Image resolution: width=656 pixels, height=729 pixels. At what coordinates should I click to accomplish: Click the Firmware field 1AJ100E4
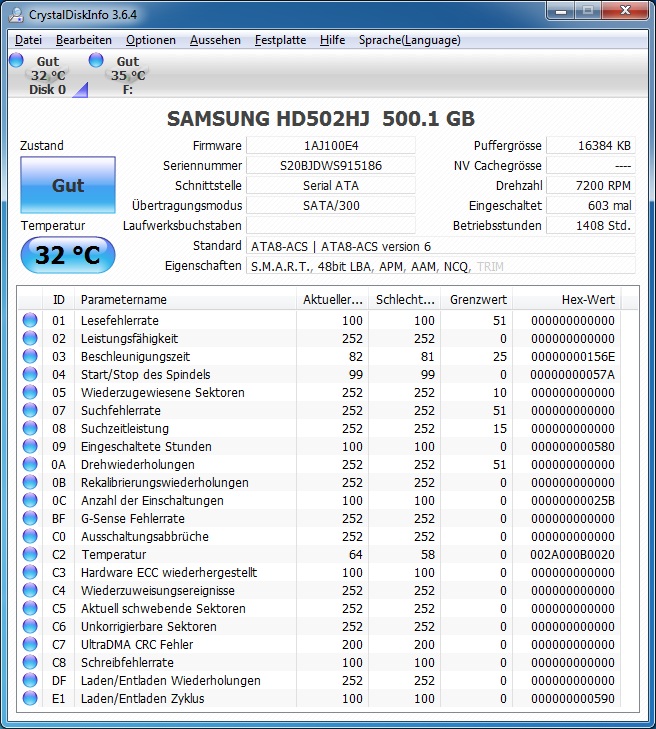tap(331, 146)
